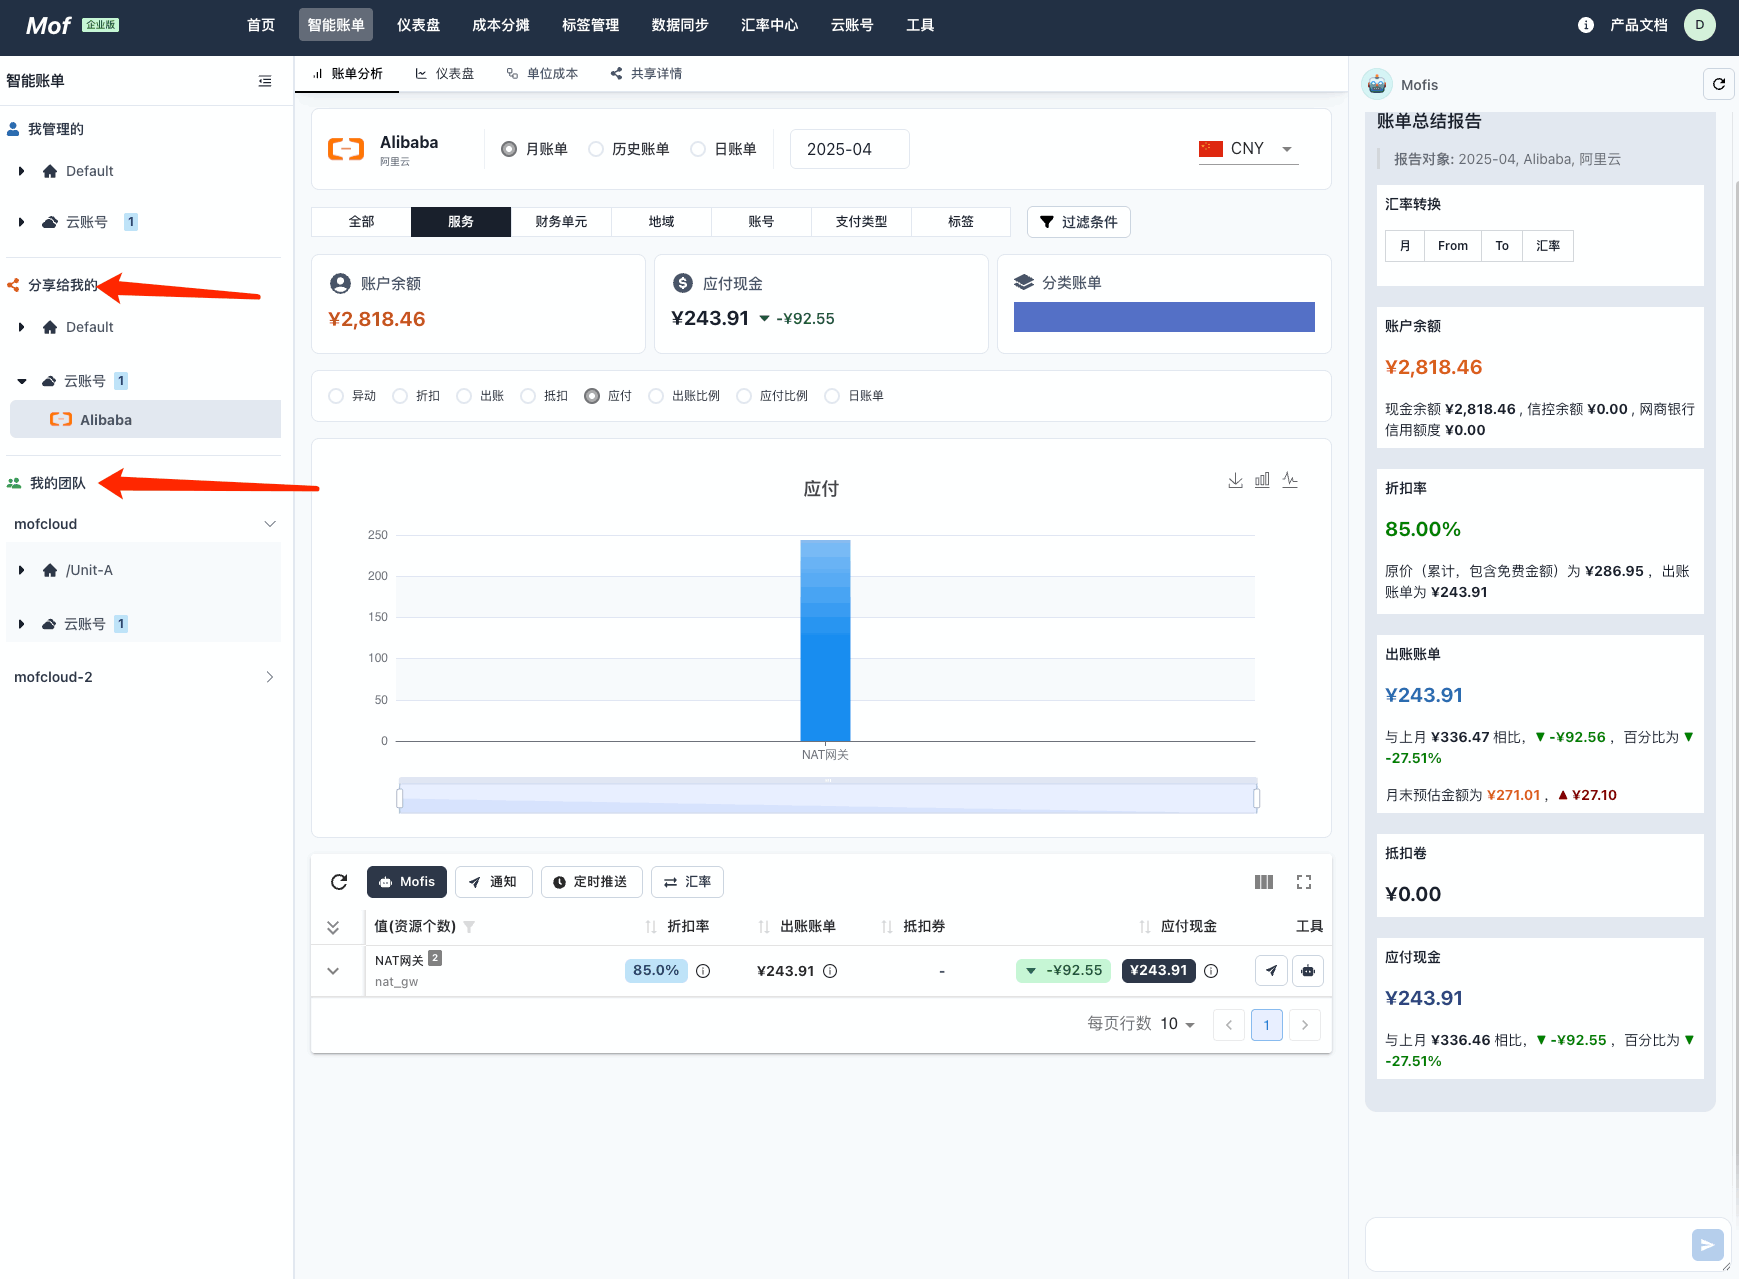Image resolution: width=1739 pixels, height=1279 pixels.
Task: Click the Mofis button above table
Action: [407, 882]
